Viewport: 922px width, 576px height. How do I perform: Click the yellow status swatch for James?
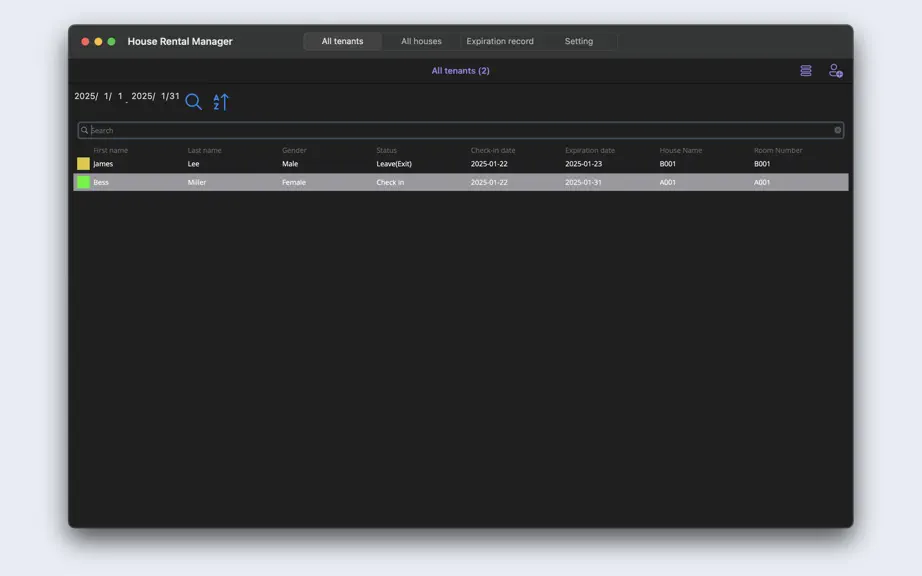[83, 163]
